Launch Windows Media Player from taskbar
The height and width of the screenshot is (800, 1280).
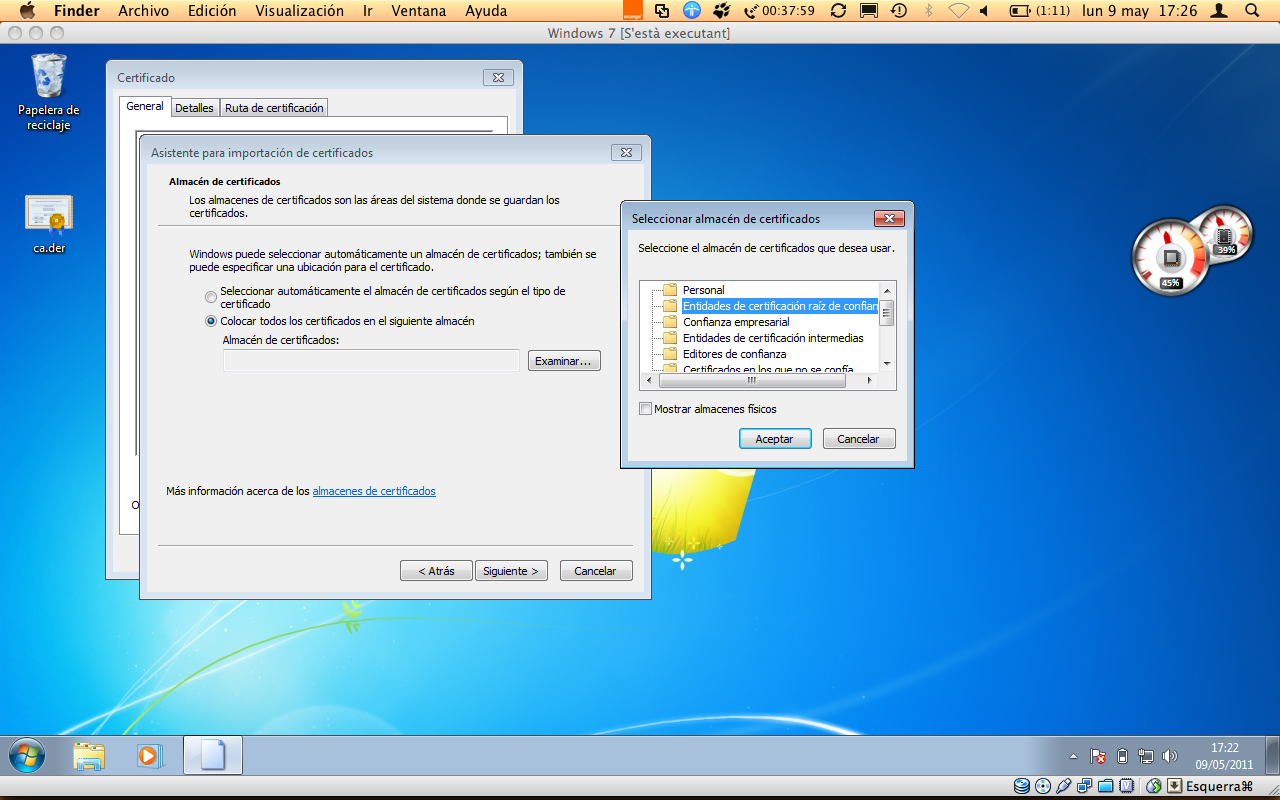149,756
